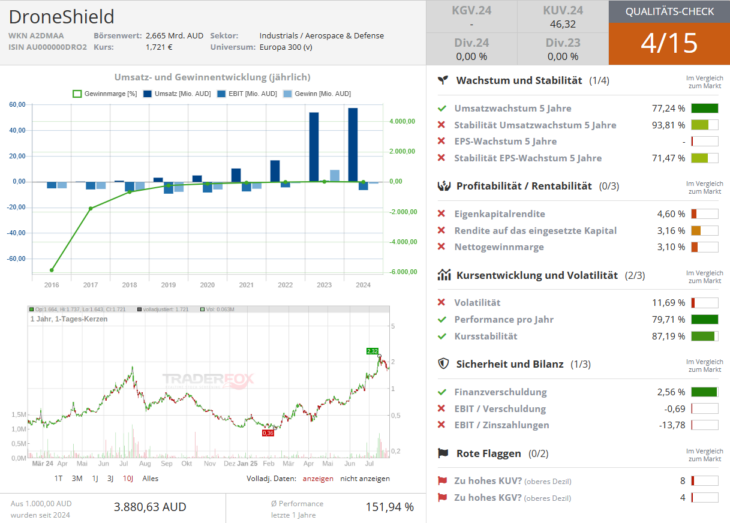Click the green check for Performance pro Jahr

tap(442, 319)
